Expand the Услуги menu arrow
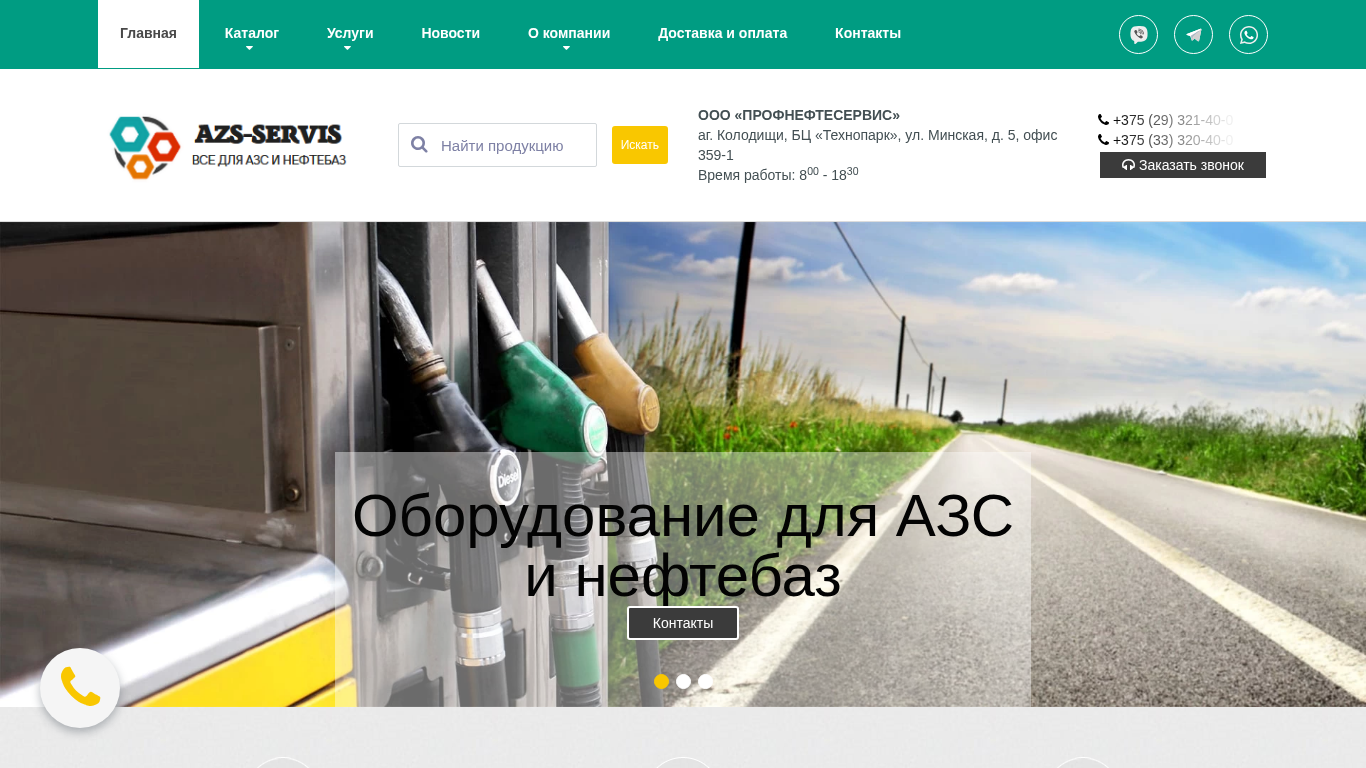Screen dimensions: 1366x768 pos(348,48)
